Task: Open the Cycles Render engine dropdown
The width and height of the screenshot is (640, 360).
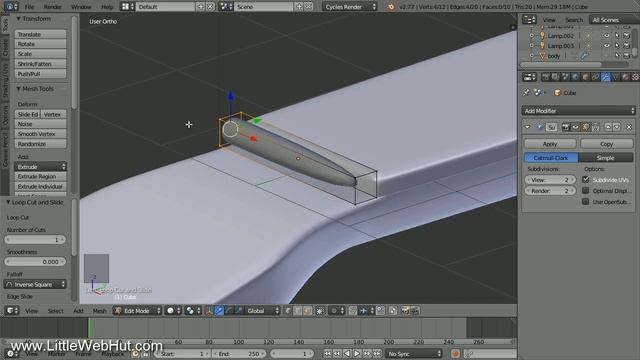Action: pyautogui.click(x=350, y=7)
